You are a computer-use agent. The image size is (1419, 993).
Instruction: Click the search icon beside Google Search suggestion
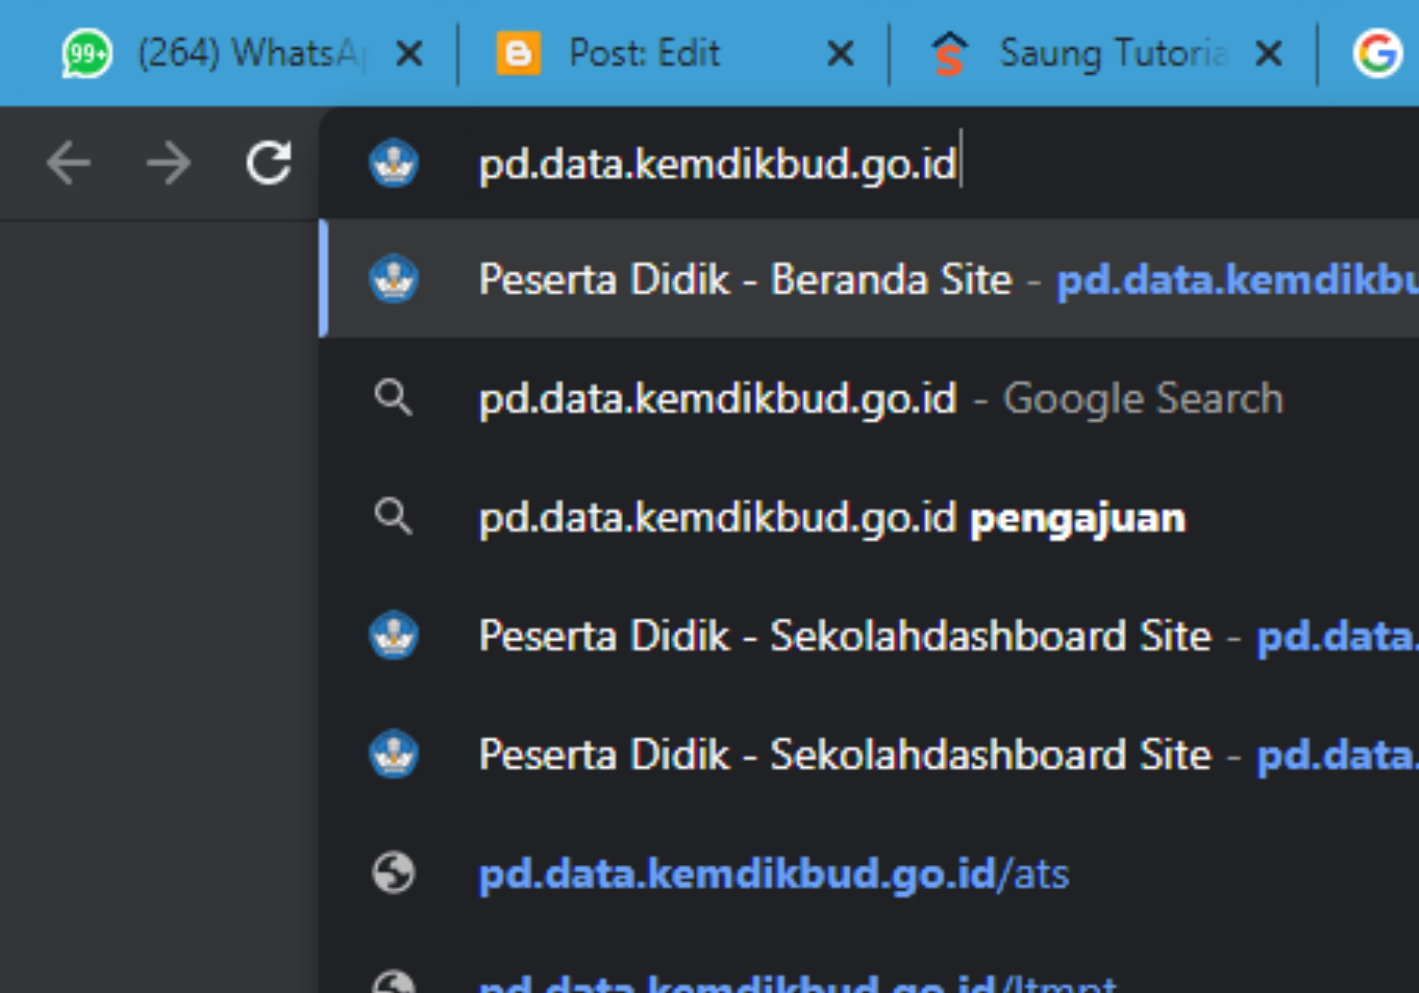393,398
